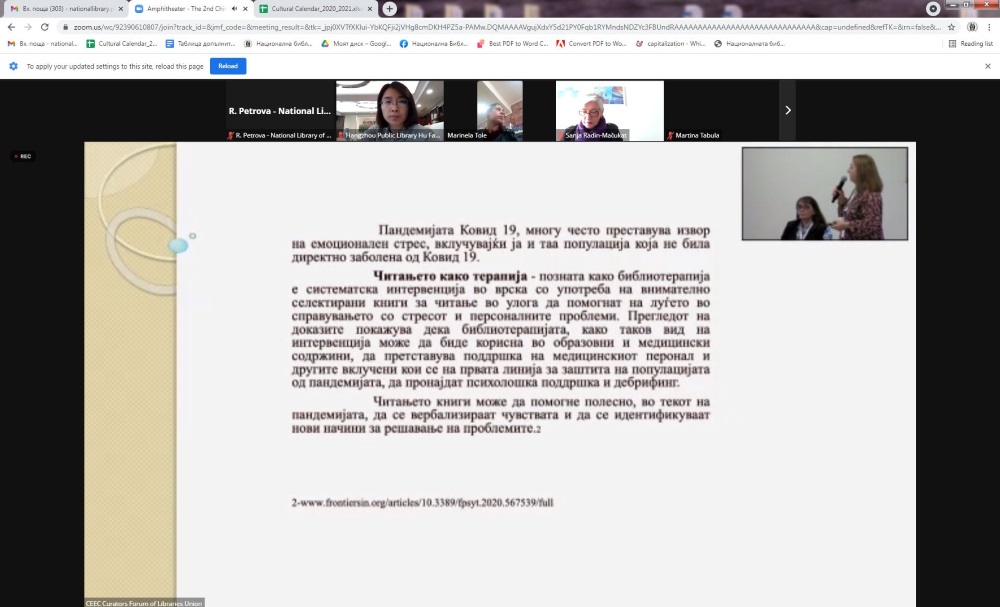Viewport: 1000px width, 607px height.
Task: Open the Facebook National Library bookmark
Action: coord(434,44)
